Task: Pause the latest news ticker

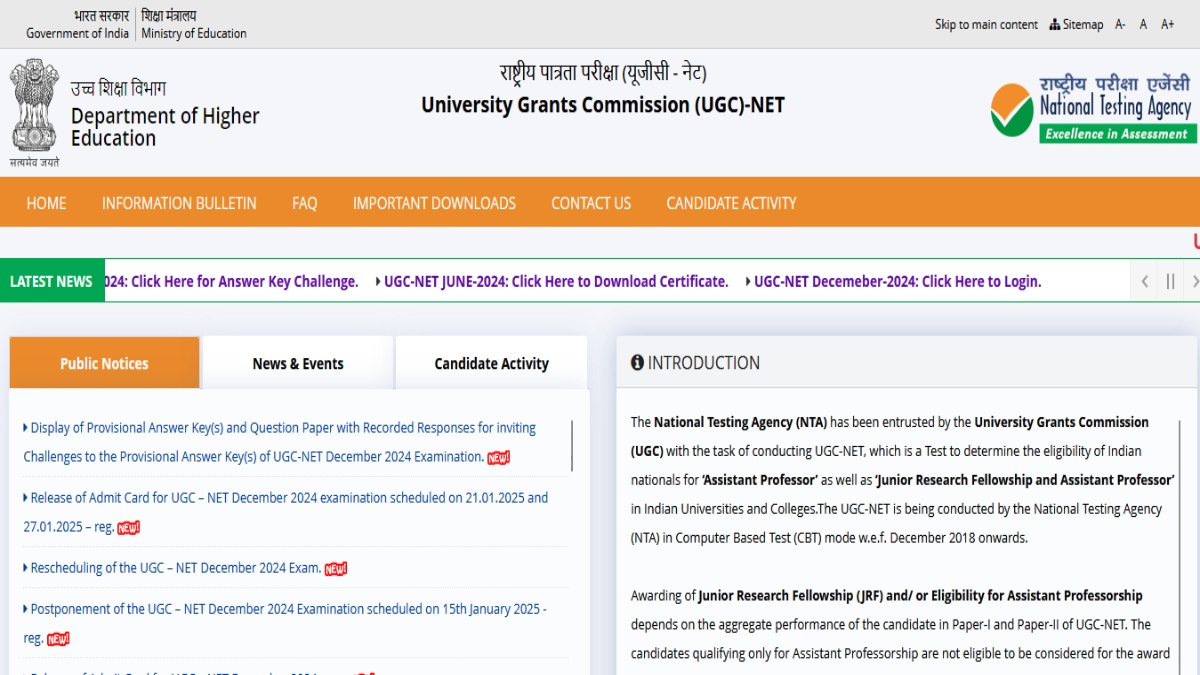Action: pos(1170,282)
